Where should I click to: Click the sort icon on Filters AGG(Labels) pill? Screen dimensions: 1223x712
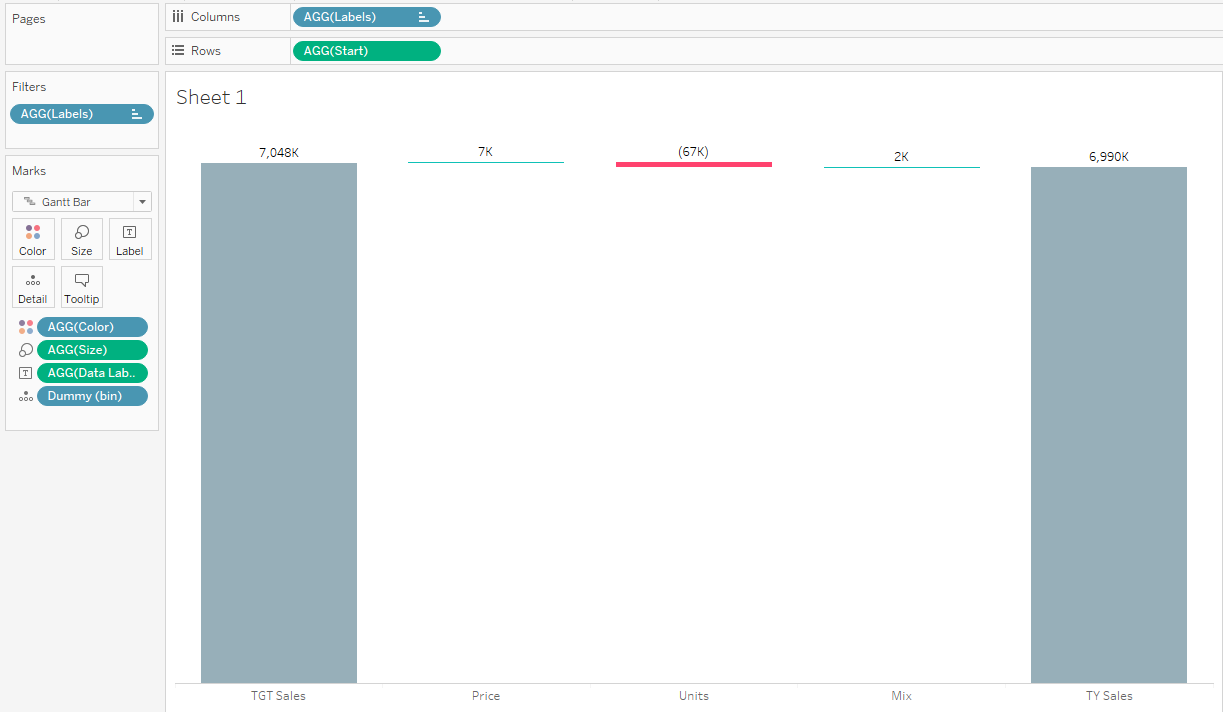point(136,114)
